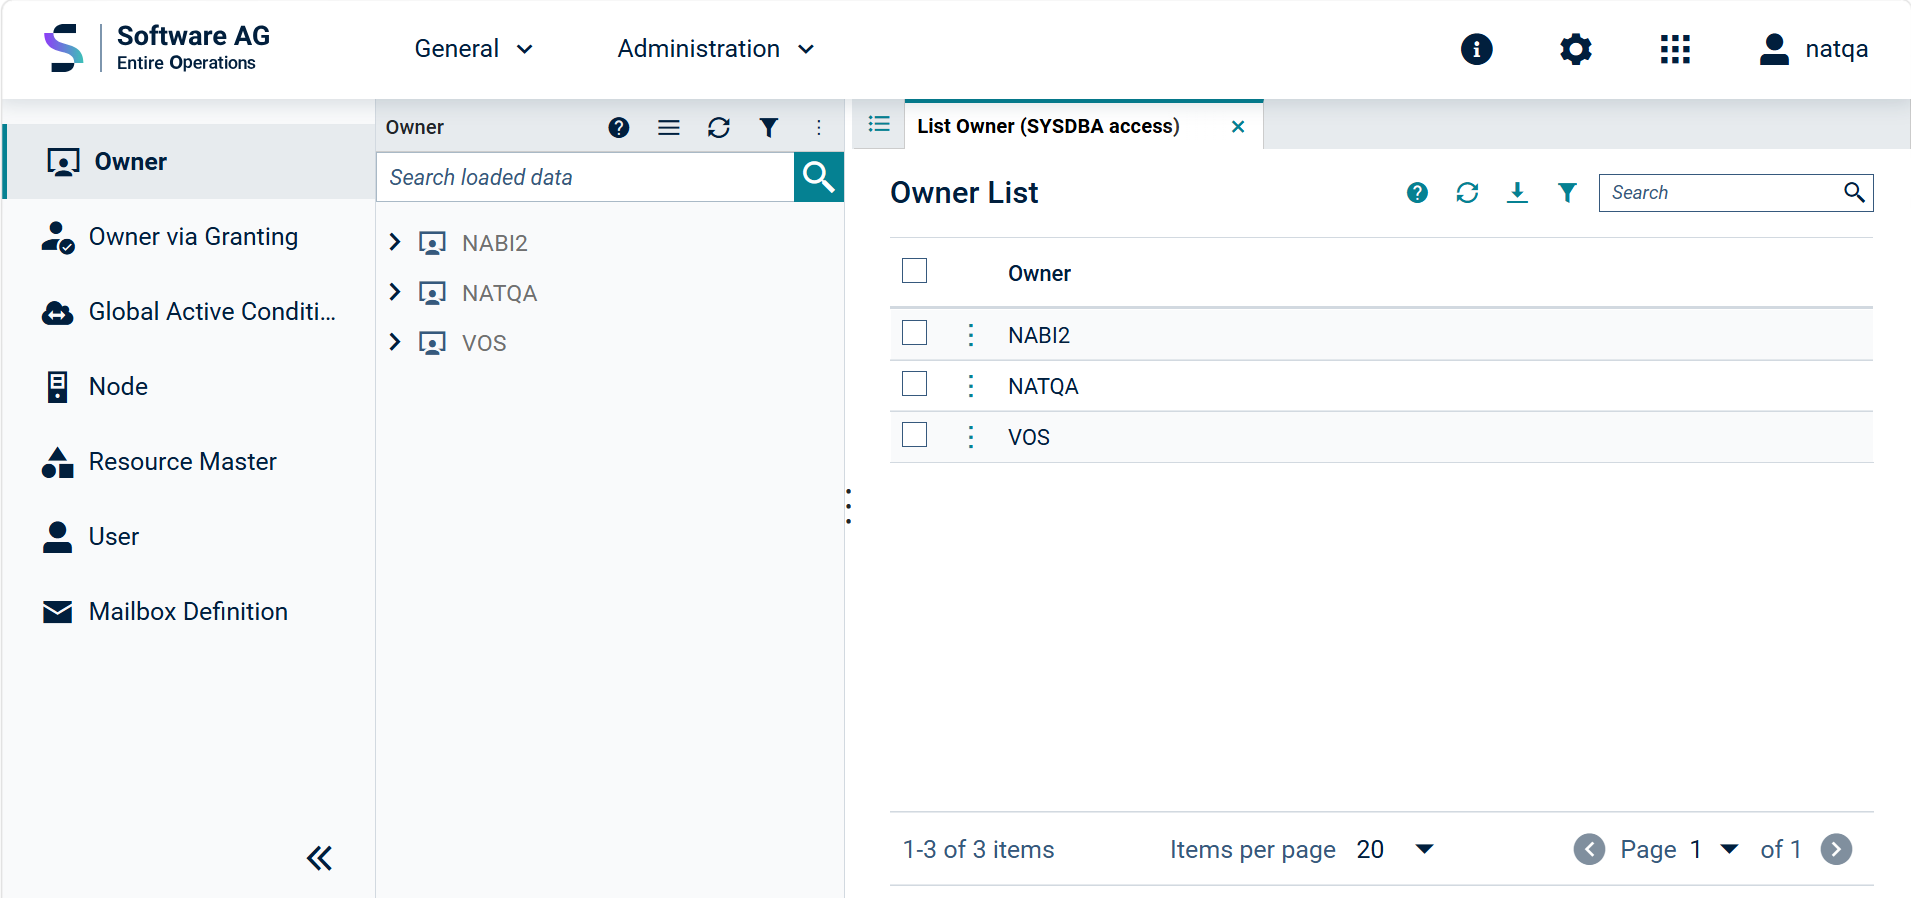Open Global Active Conditions in sidebar
This screenshot has width=1911, height=898.
pos(189,312)
